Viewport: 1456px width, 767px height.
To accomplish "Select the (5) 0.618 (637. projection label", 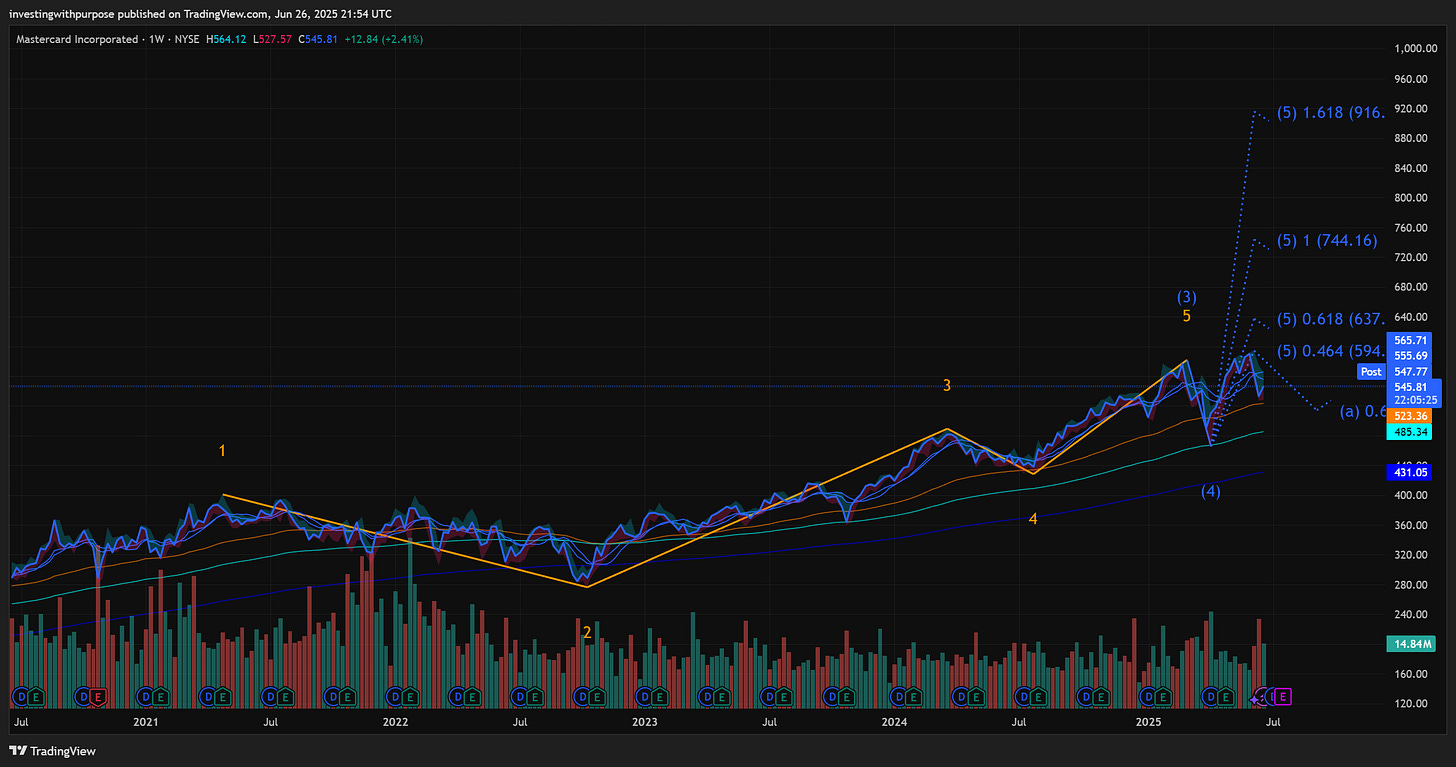I will point(1330,319).
